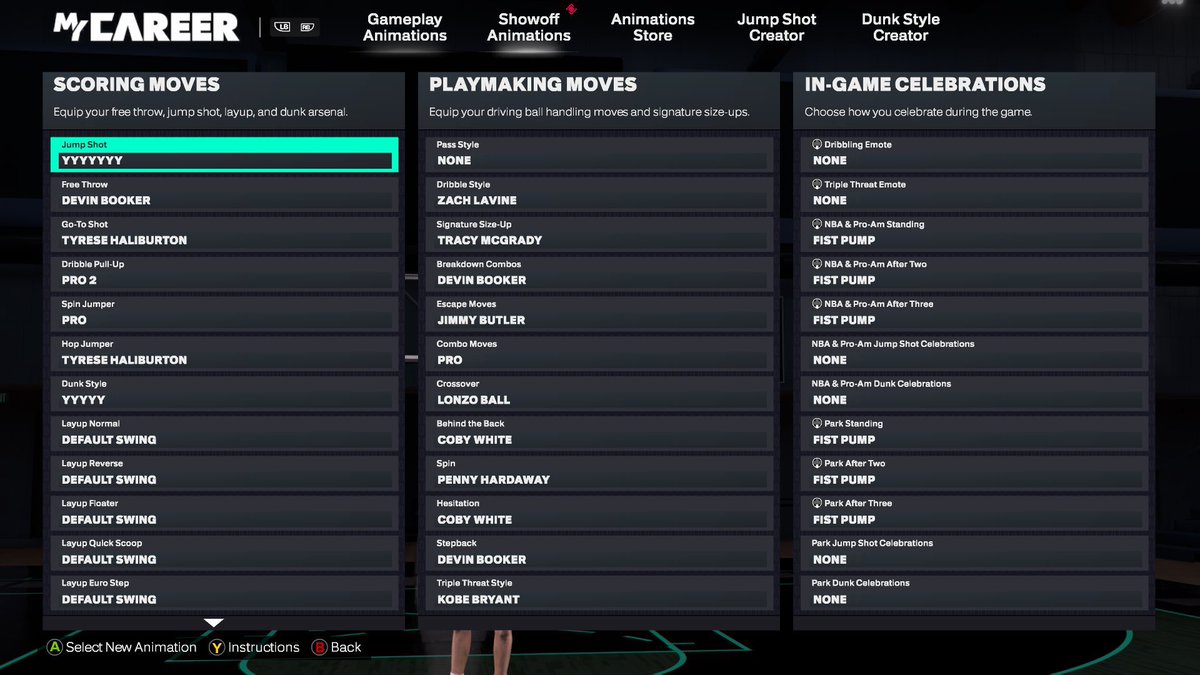Pick the Layup Euro Step slot

(224, 594)
